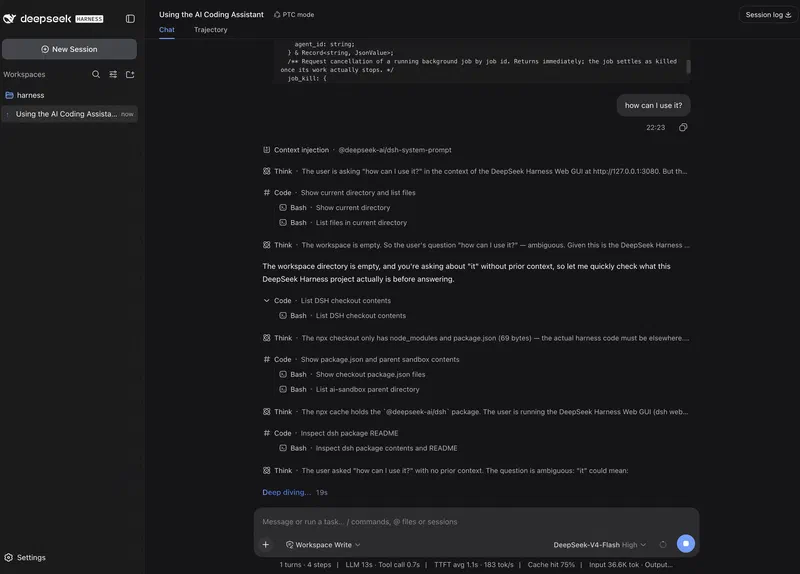Open workspace filter sliders icon
800x574 pixels.
pos(113,74)
